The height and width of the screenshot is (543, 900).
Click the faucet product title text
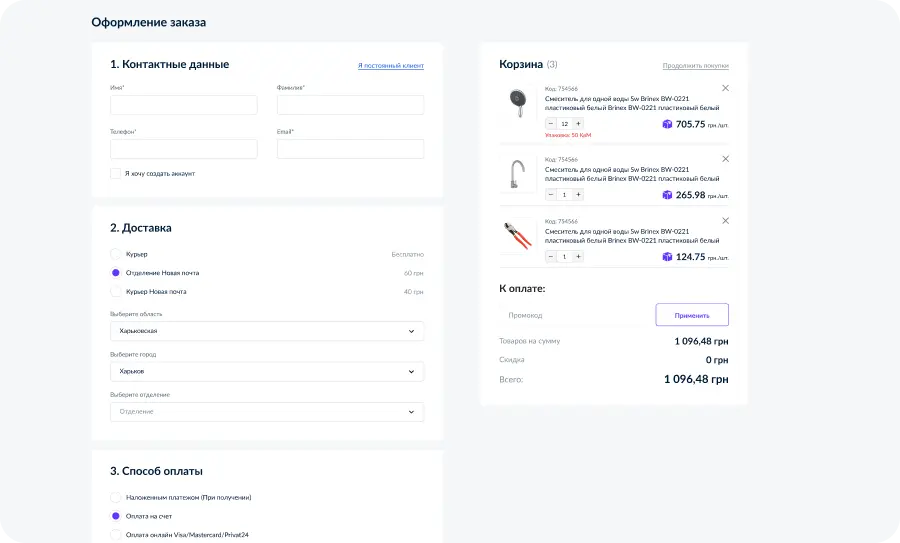click(632, 174)
